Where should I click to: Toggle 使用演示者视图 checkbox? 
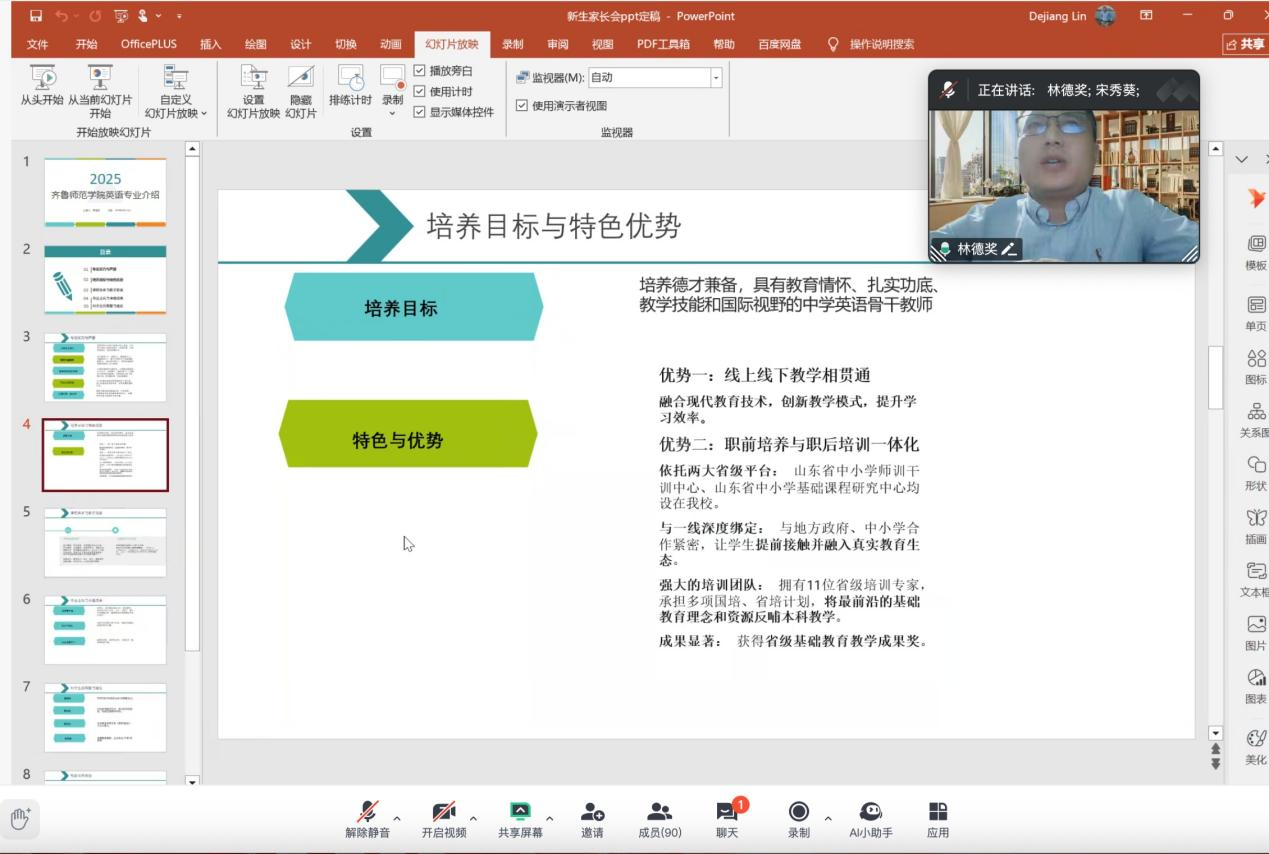click(522, 106)
